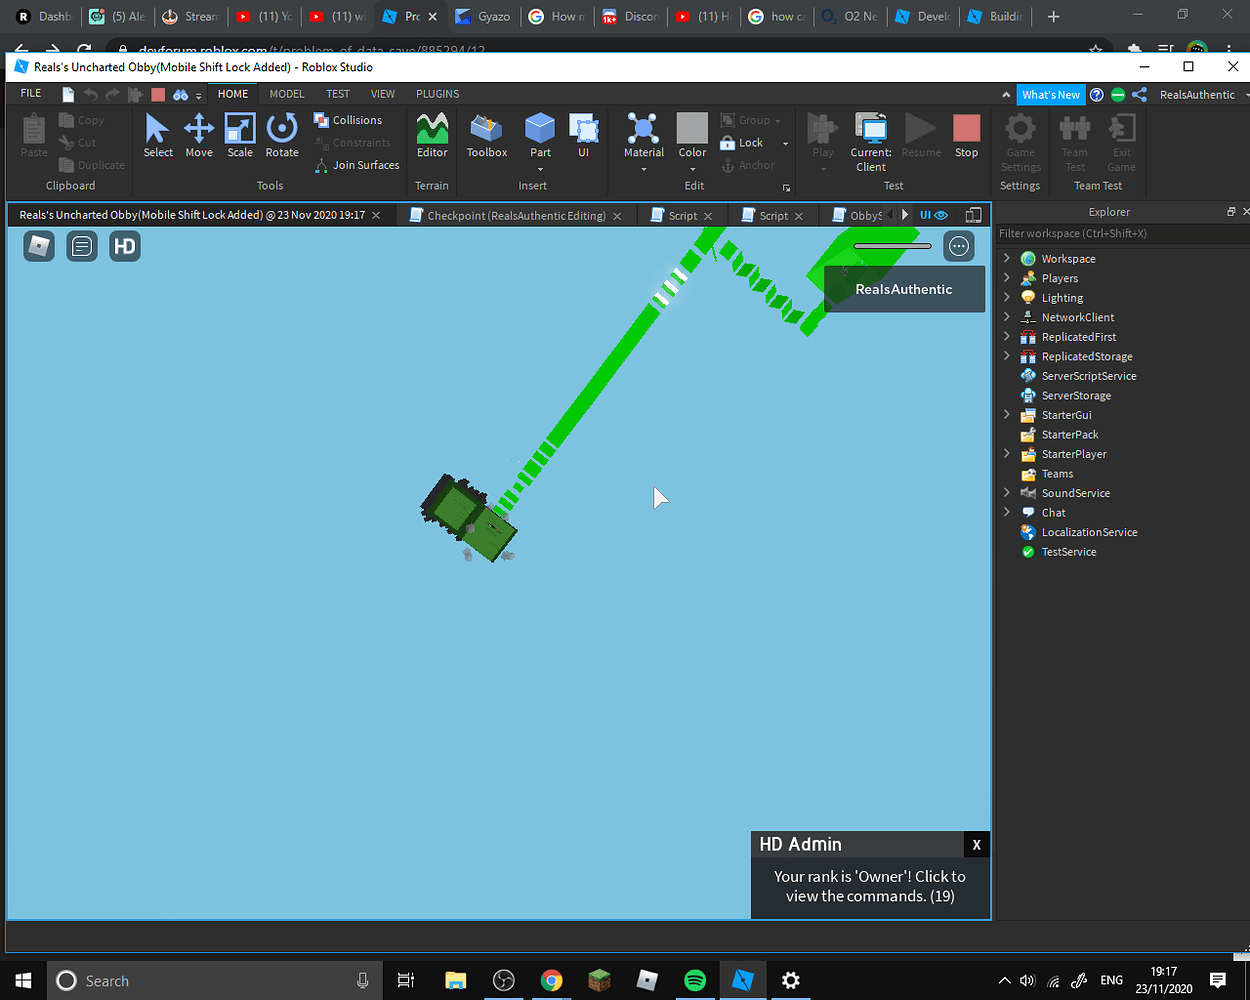Viewport: 1250px width, 1000px height.
Task: Open the three-dots menu in viewport
Action: pyautogui.click(x=959, y=246)
